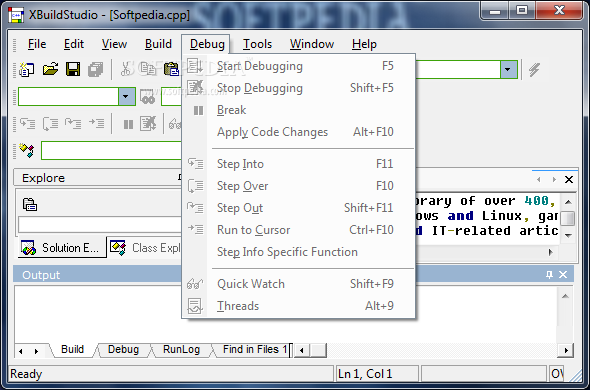Click the editor horizontal scroll right arrow

[x=550, y=252]
